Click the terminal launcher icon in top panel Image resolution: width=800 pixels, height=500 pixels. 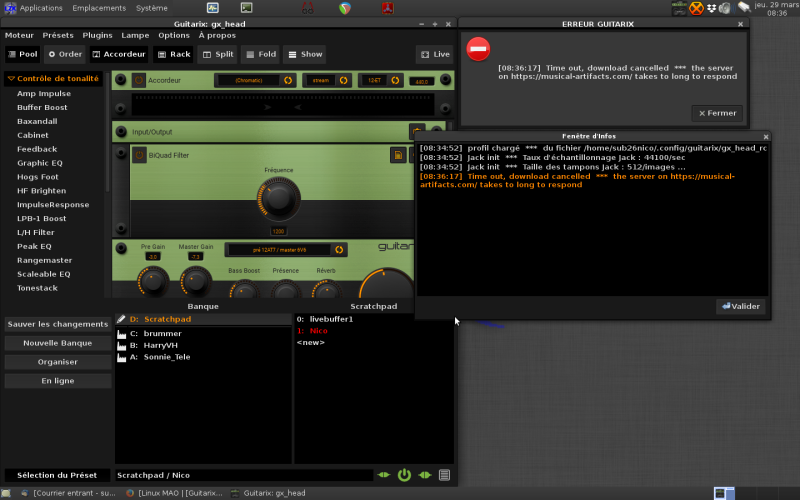246,8
